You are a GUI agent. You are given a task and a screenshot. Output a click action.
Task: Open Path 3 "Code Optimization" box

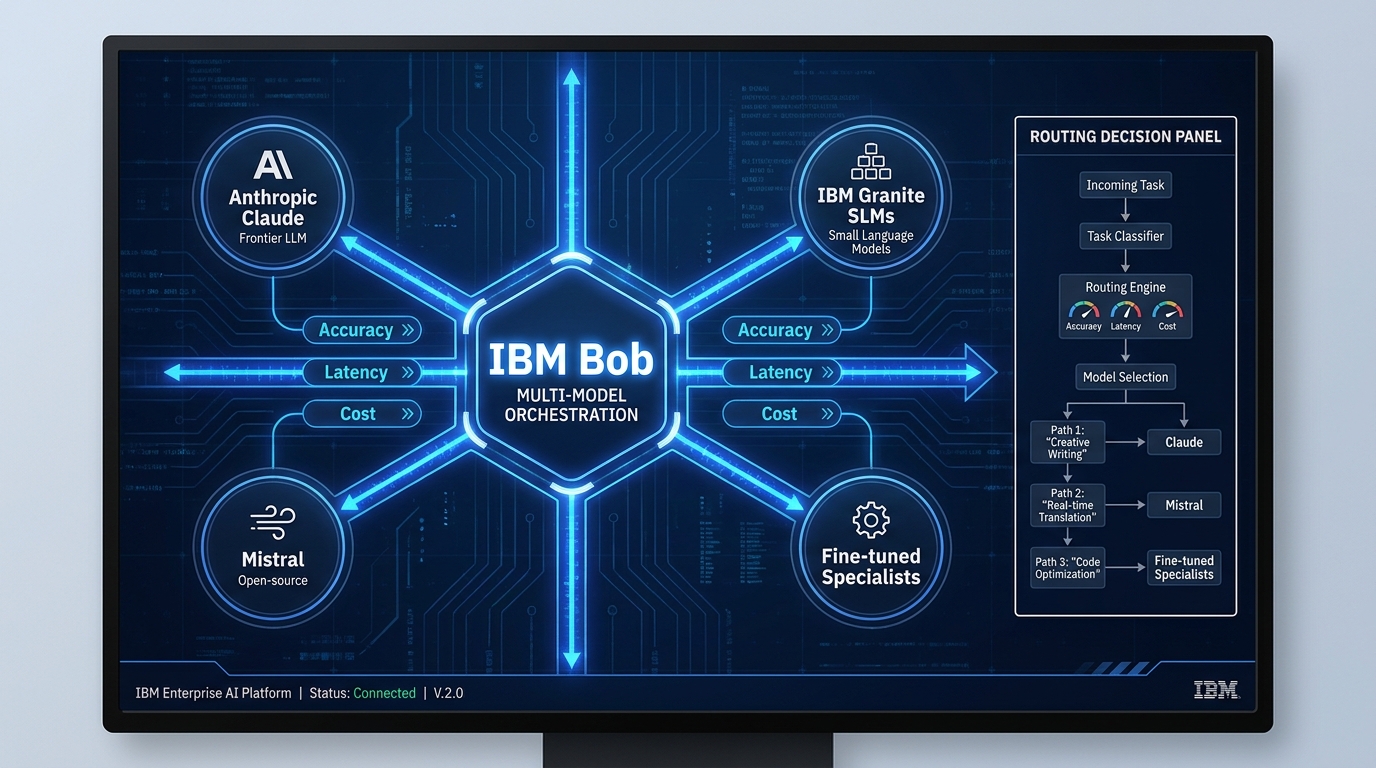(1068, 568)
